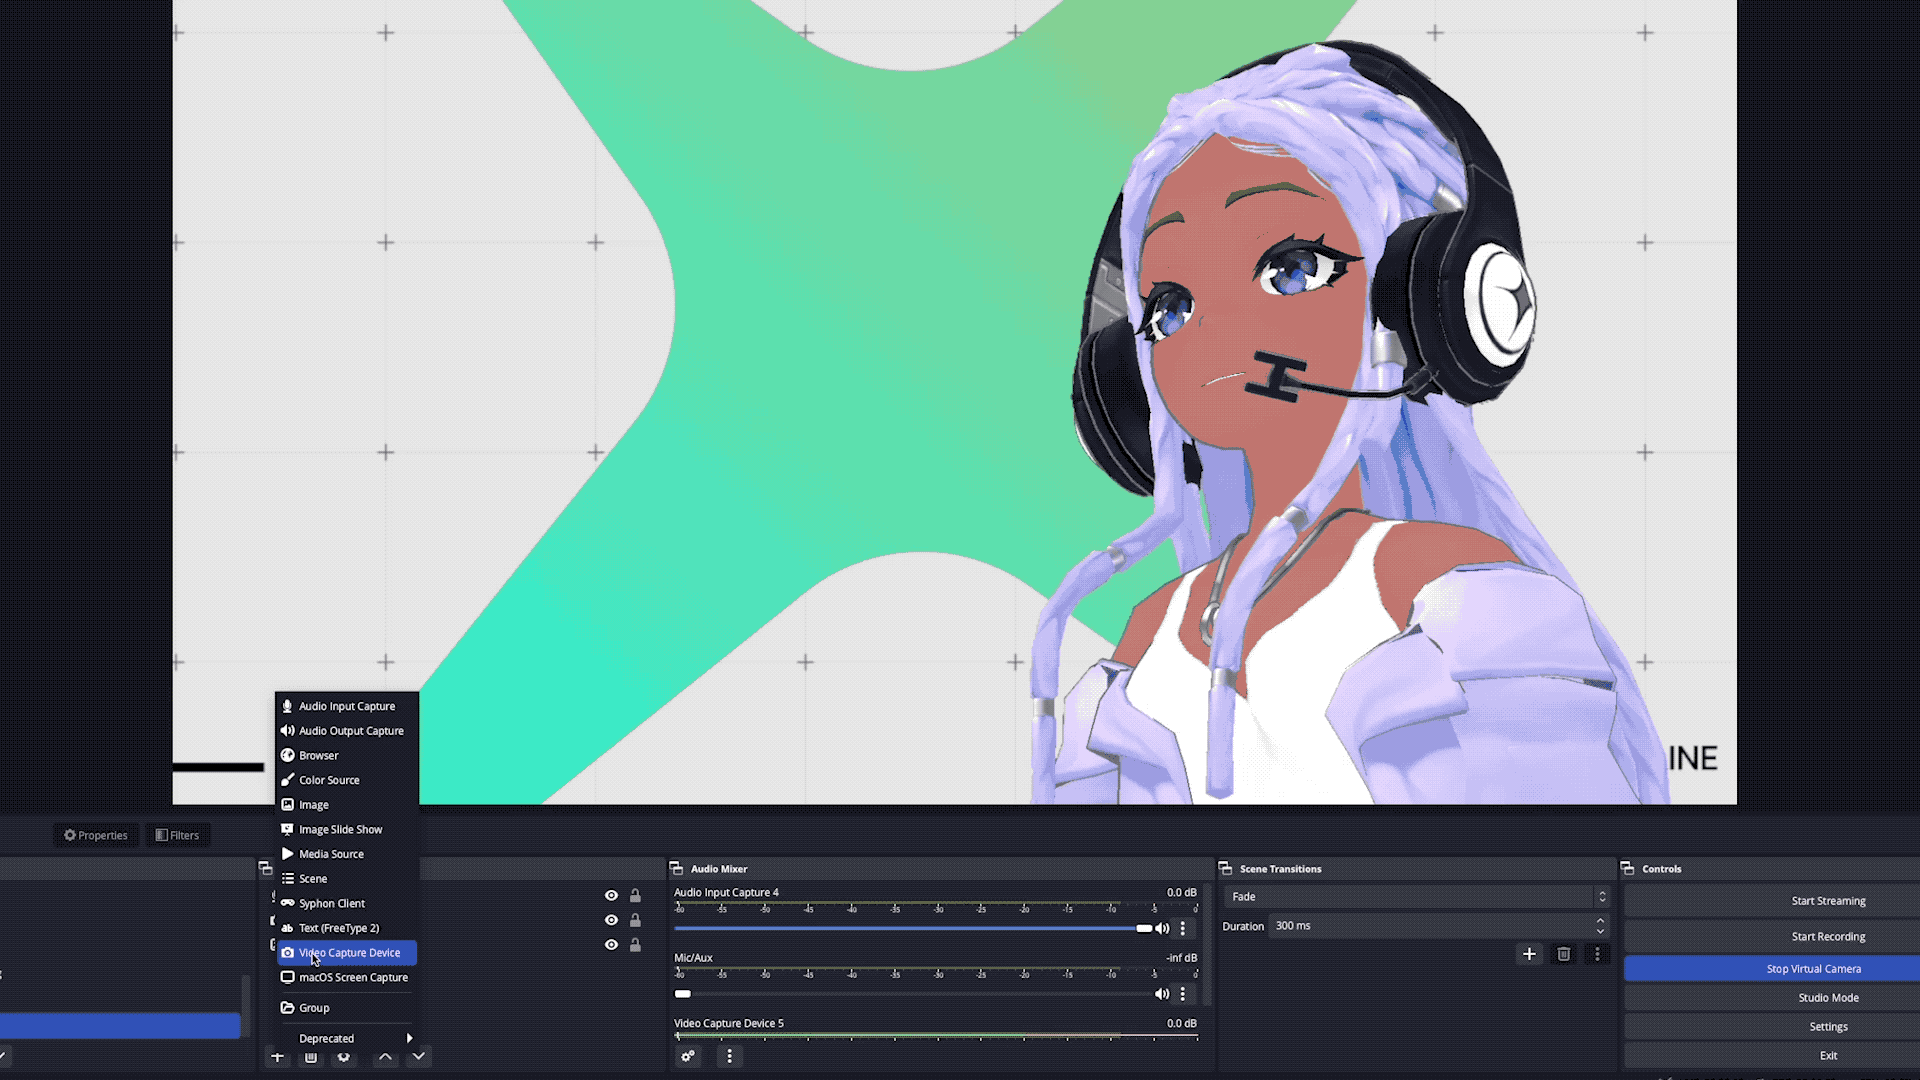Screen dimensions: 1920x1080
Task: Mute the Mic/Aux speaker icon
Action: (x=1162, y=993)
